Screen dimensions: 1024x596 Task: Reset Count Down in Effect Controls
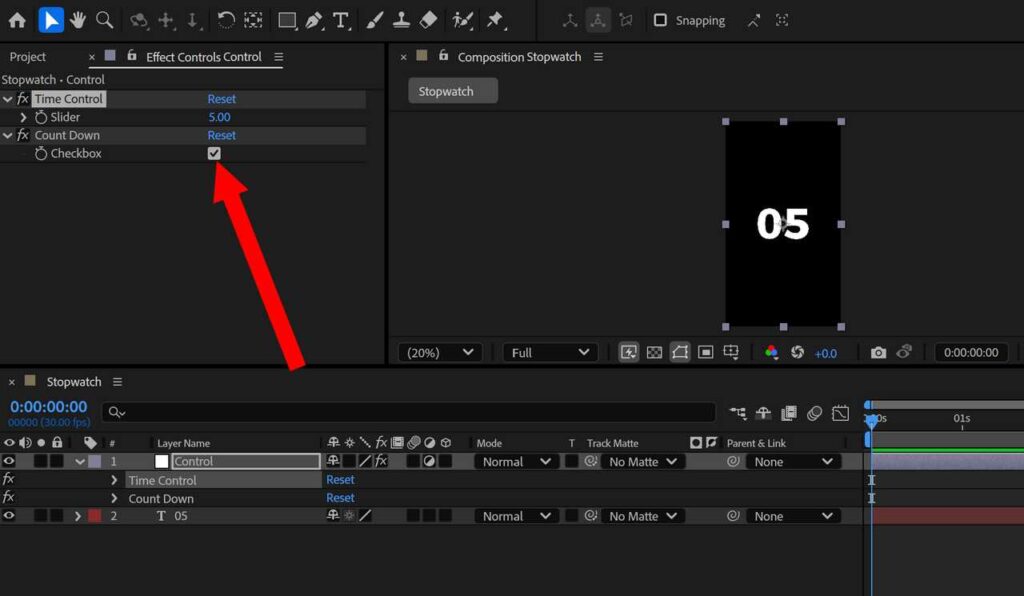(x=221, y=135)
